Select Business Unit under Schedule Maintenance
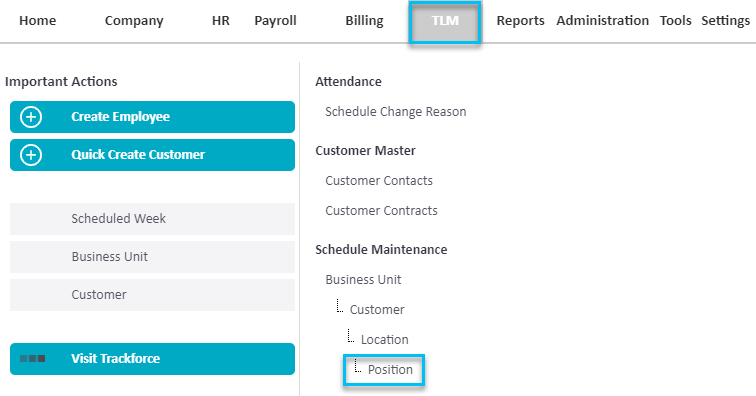756x396 pixels. point(363,280)
